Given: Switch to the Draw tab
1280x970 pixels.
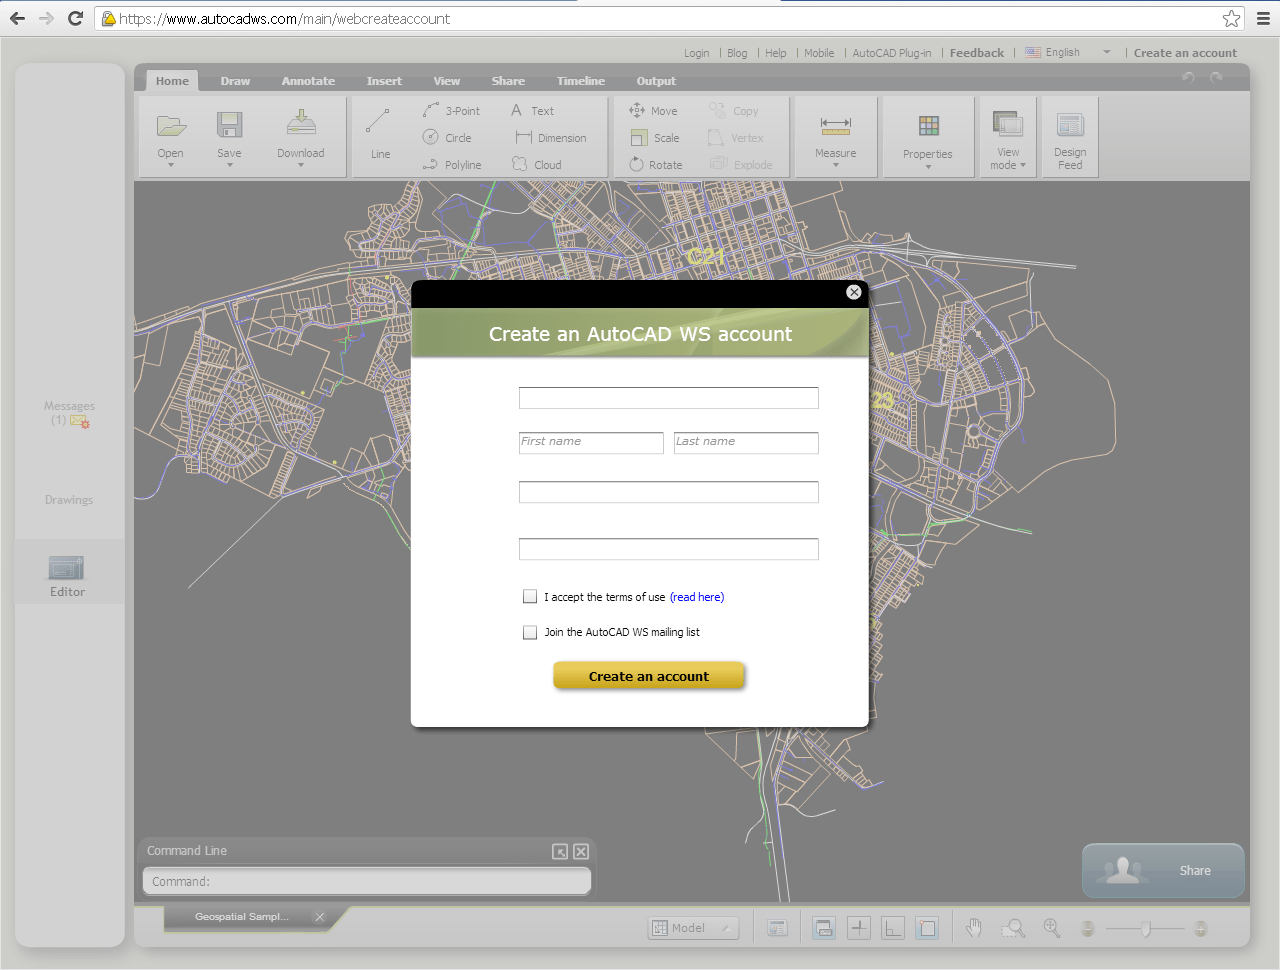Looking at the screenshot, I should 235,81.
